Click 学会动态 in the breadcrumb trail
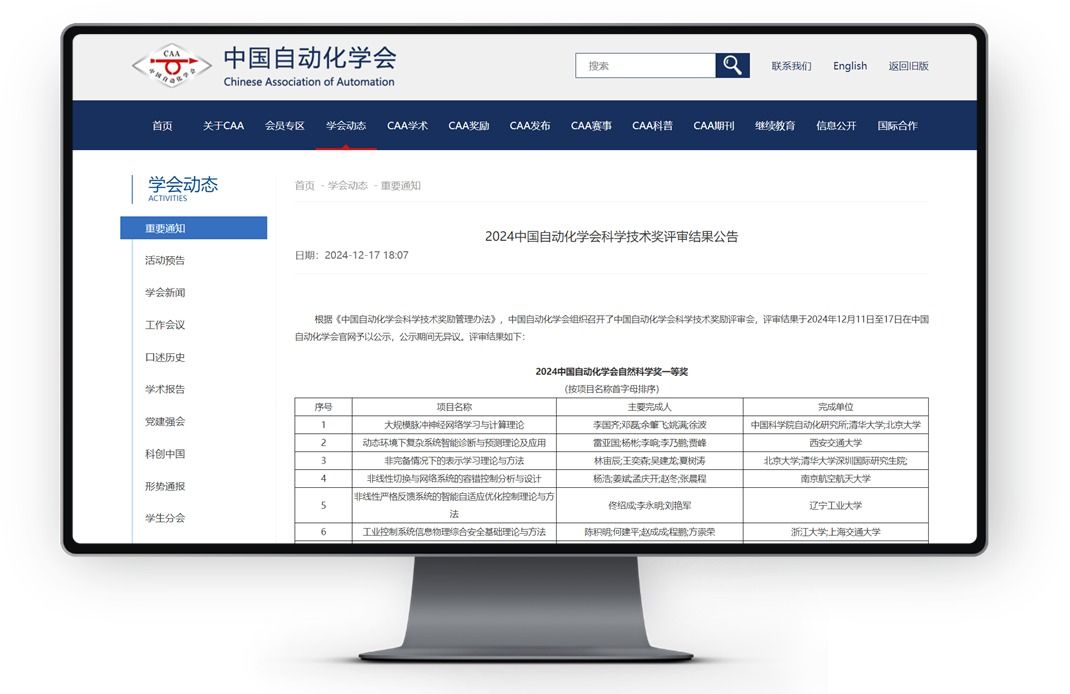Viewport: 1070px width, 694px height. click(348, 185)
